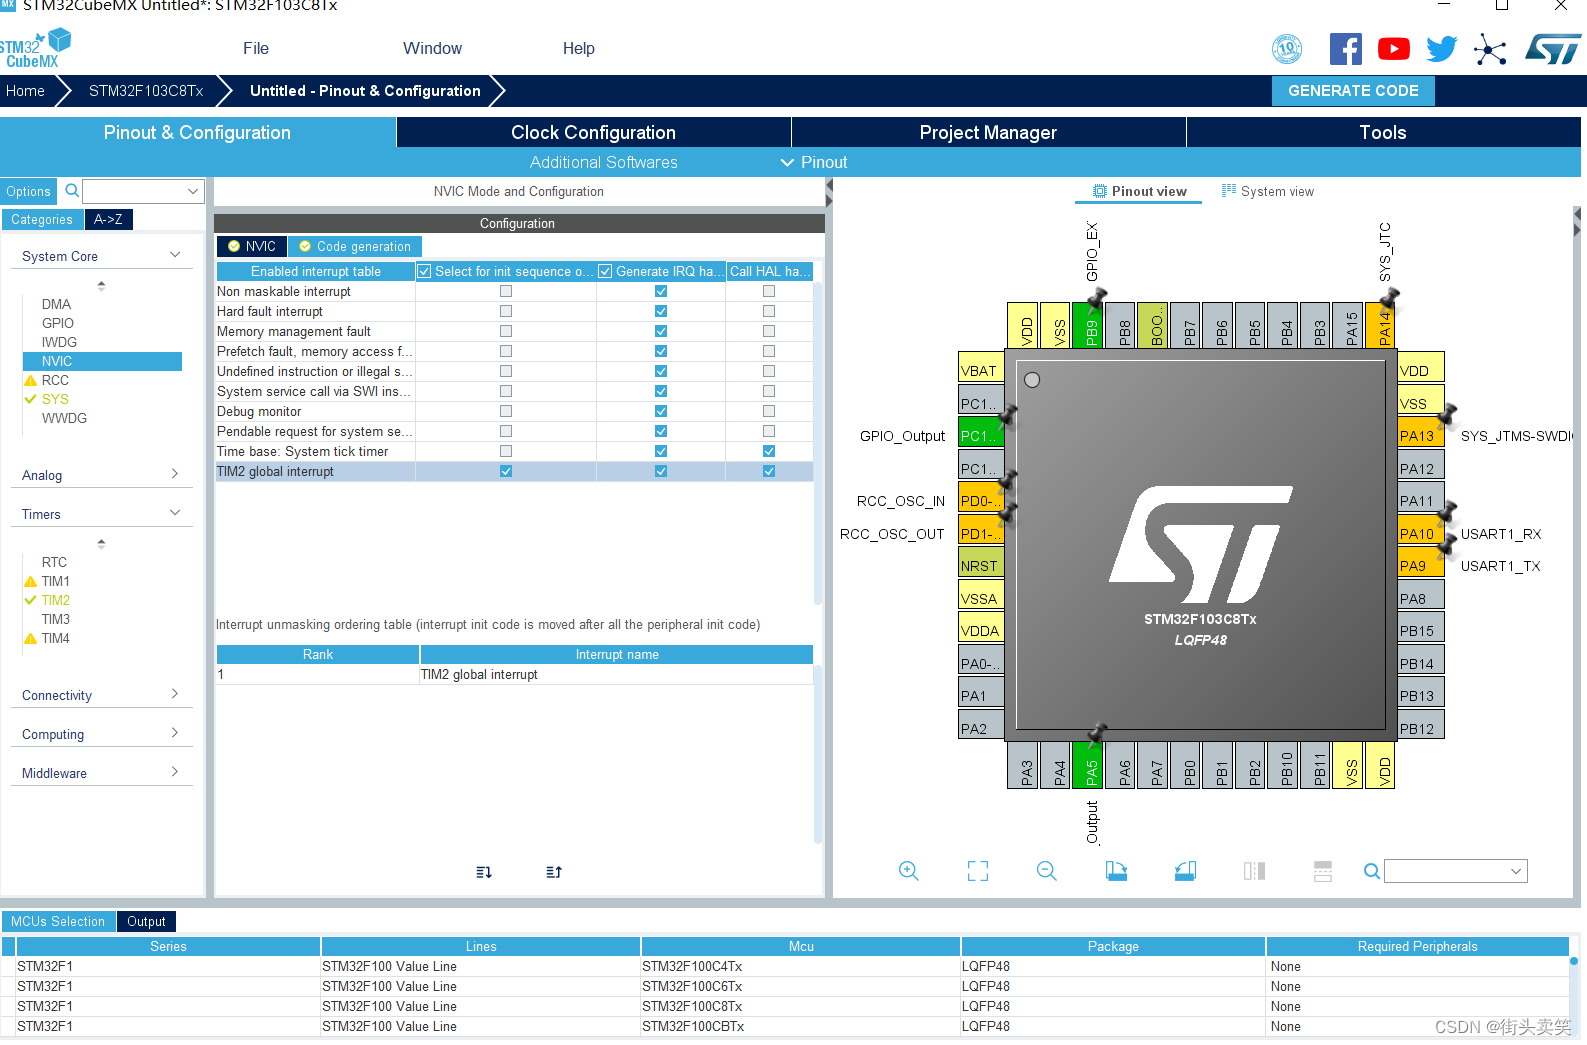The width and height of the screenshot is (1587, 1045).
Task: Open the peripheral search dropdown beside Options
Action: (193, 191)
